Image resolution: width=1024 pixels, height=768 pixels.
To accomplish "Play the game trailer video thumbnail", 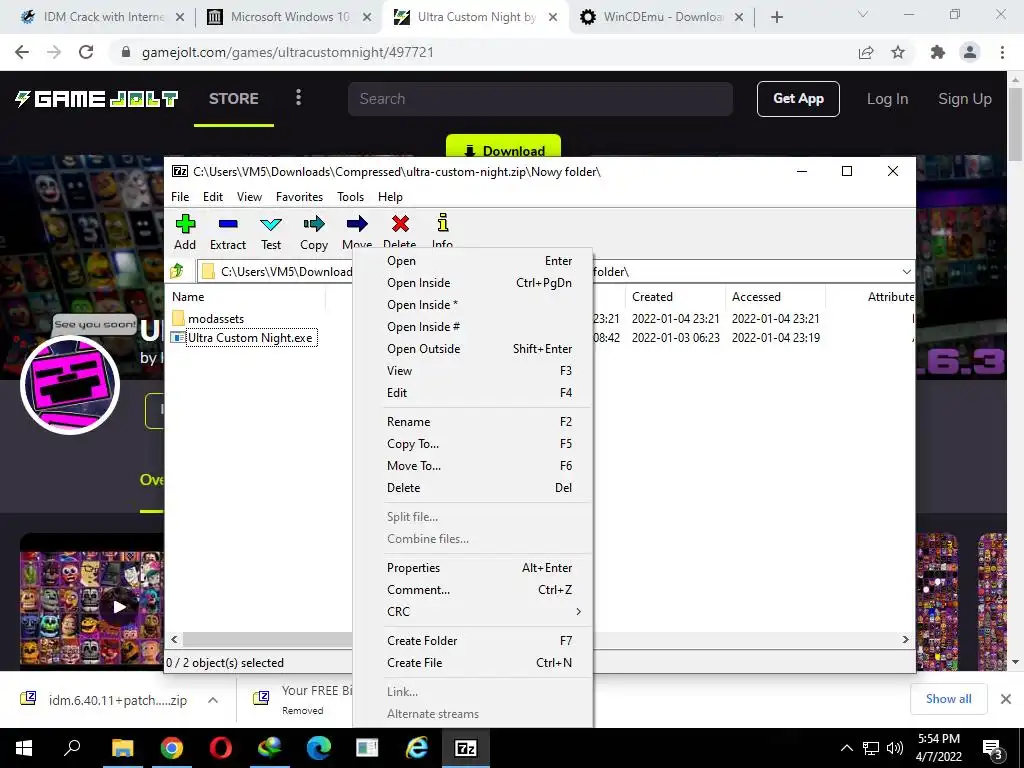I will pos(119,607).
